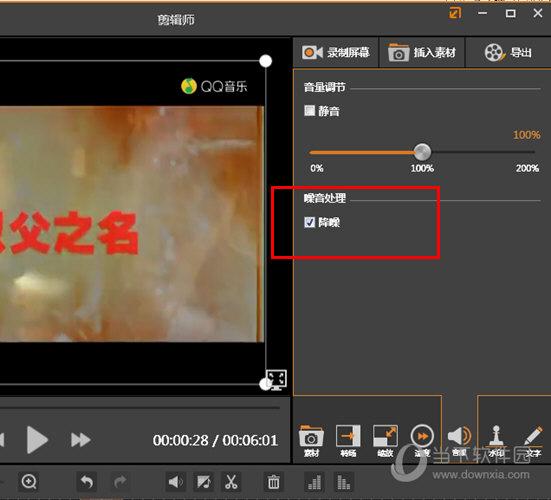Toggle the 静音 mute checkbox

tap(310, 111)
